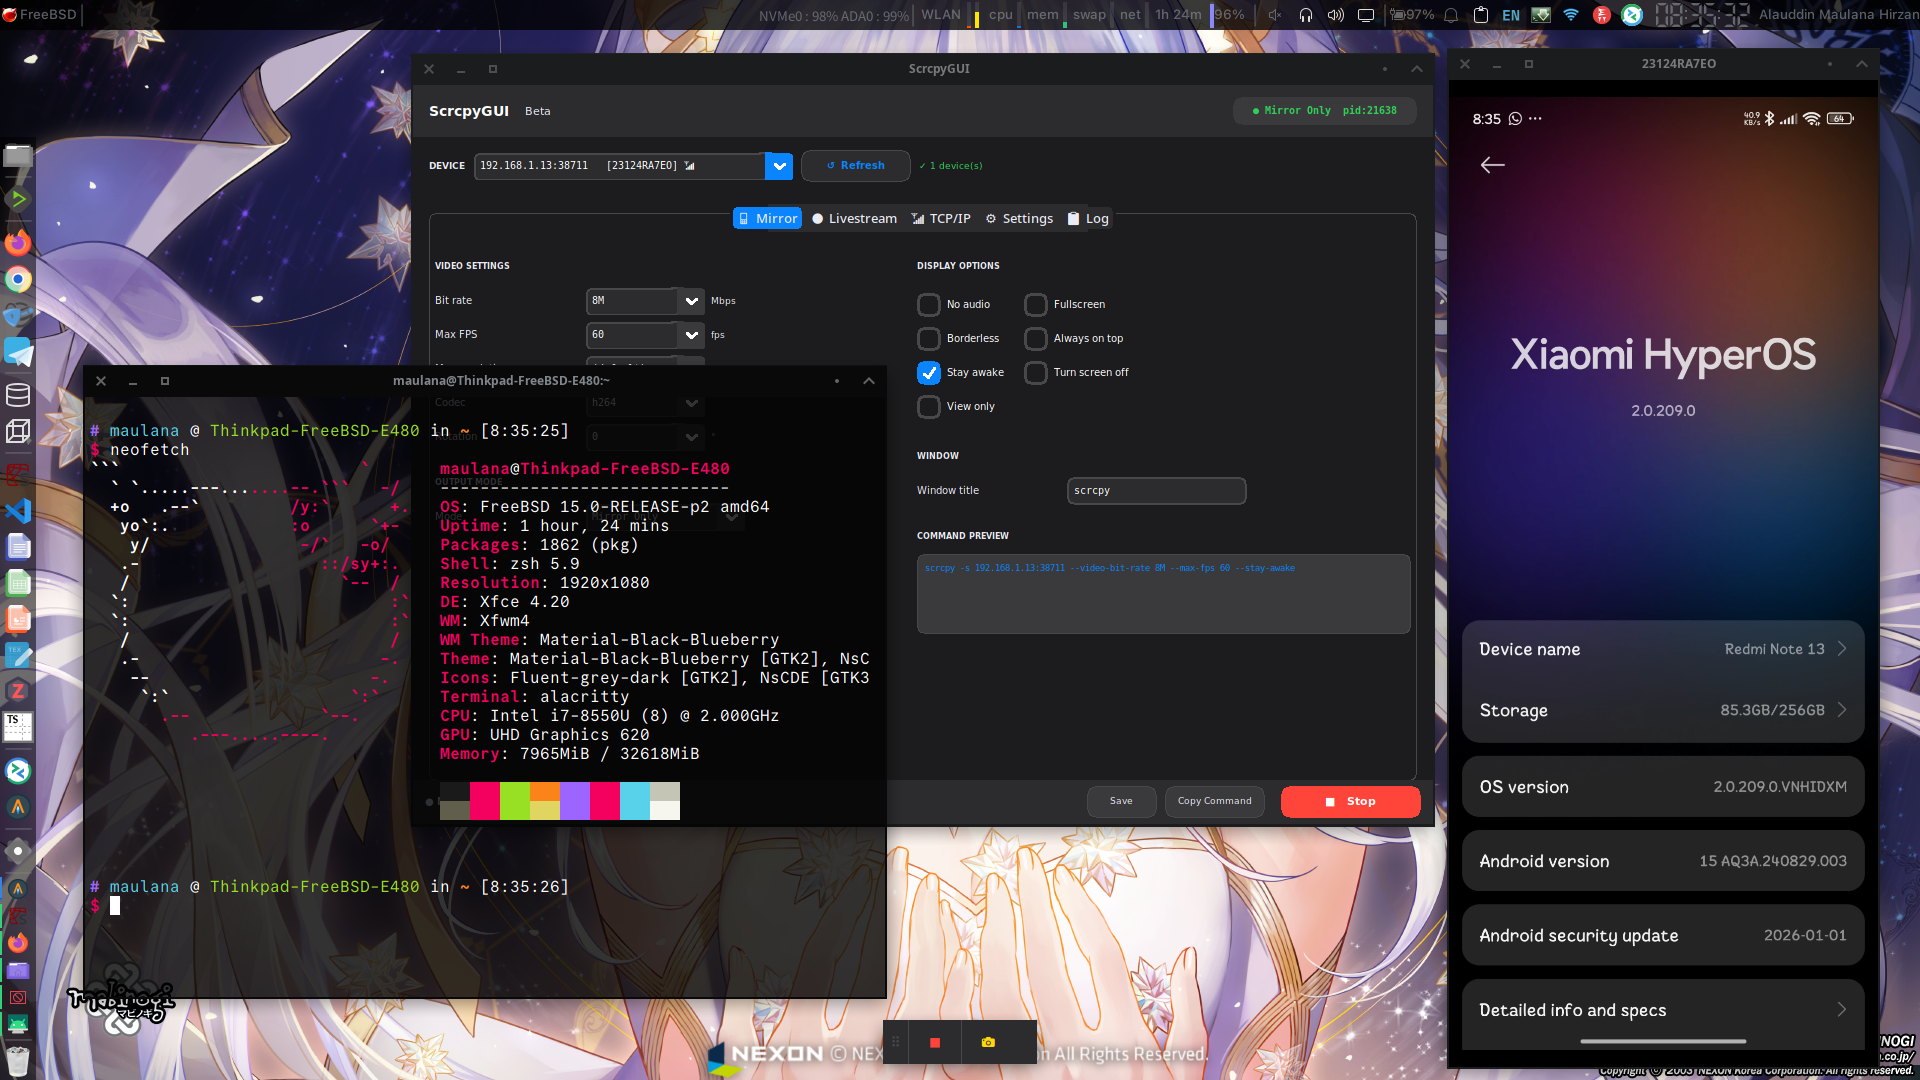Enable the No audio checkbox

pyautogui.click(x=929, y=304)
